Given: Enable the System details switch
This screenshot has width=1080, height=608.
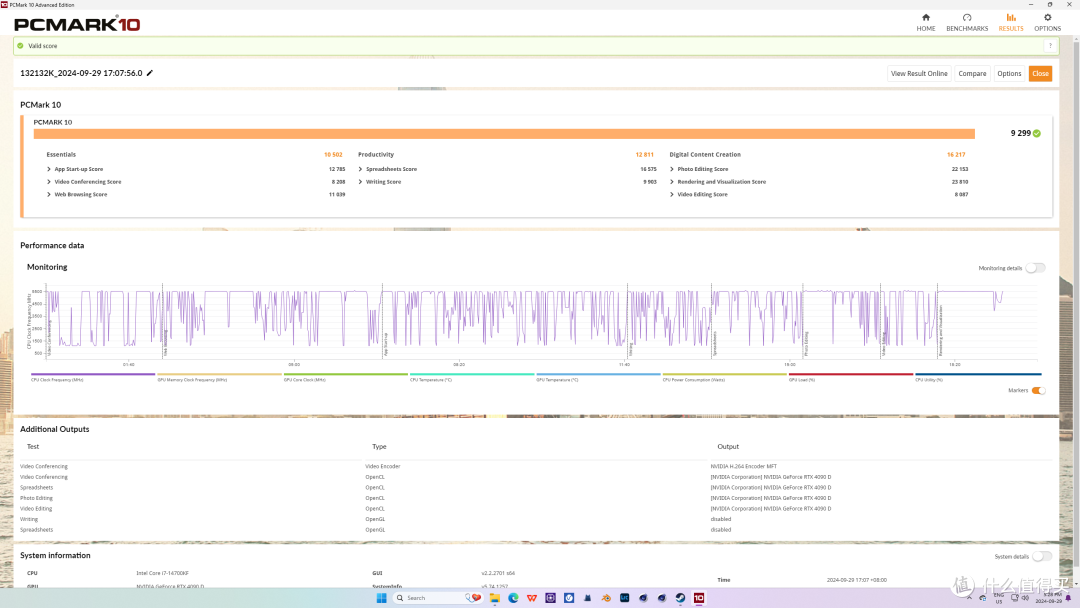Looking at the screenshot, I should [x=1042, y=556].
